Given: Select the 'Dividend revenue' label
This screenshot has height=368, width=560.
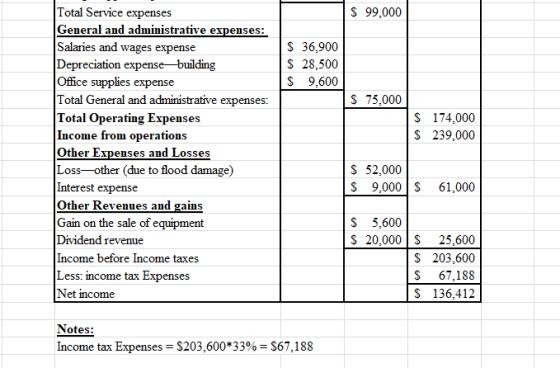Looking at the screenshot, I should point(100,240).
